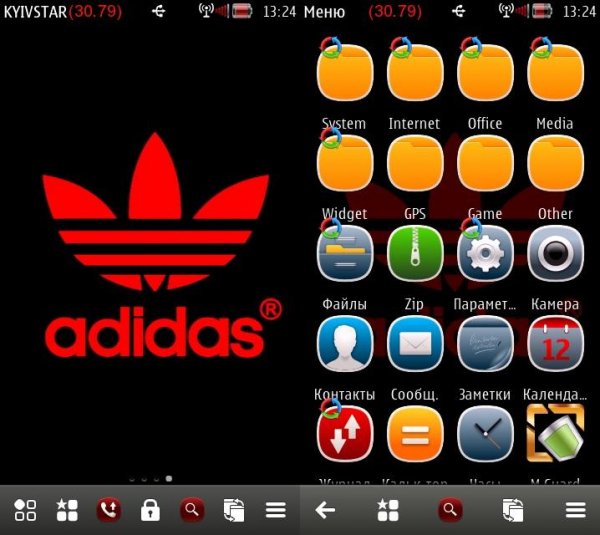Open Сообщ. messaging envelope icon
Image resolution: width=600 pixels, height=535 pixels.
(415, 344)
